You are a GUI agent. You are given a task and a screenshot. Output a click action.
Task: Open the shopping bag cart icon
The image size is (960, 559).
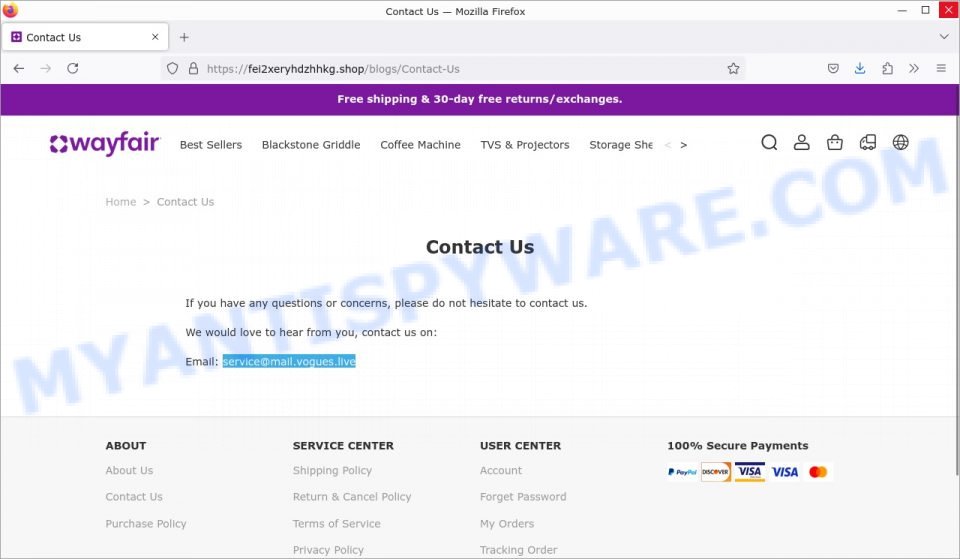coord(835,143)
